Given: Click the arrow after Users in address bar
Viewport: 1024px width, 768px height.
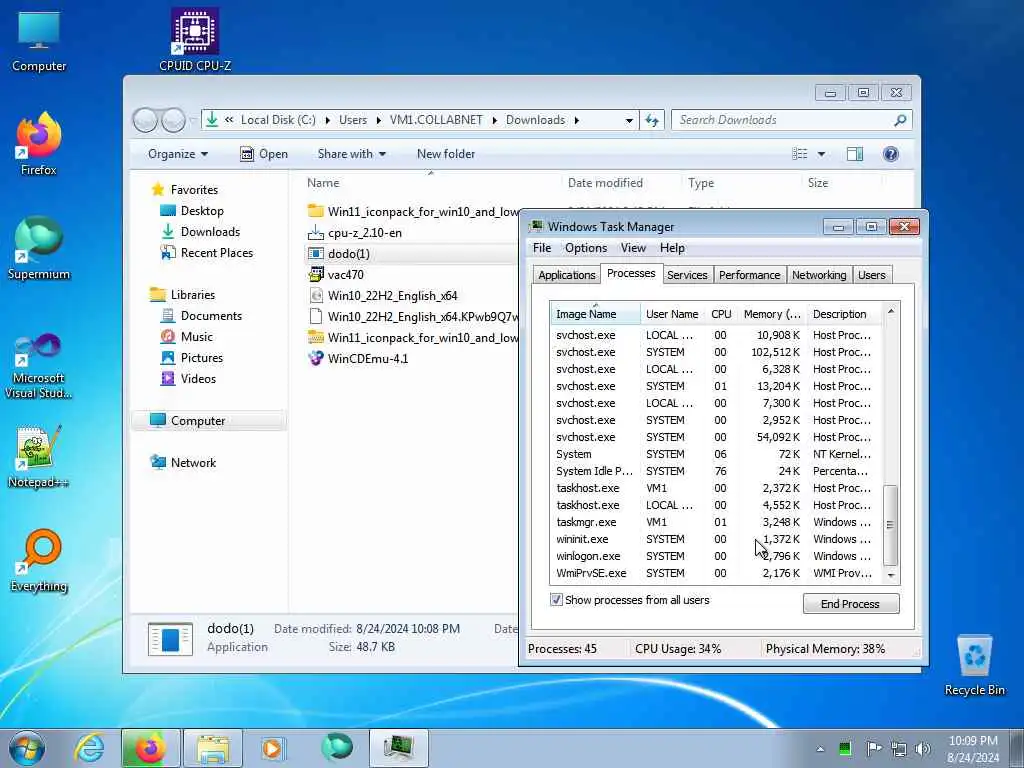Looking at the screenshot, I should (x=379, y=120).
